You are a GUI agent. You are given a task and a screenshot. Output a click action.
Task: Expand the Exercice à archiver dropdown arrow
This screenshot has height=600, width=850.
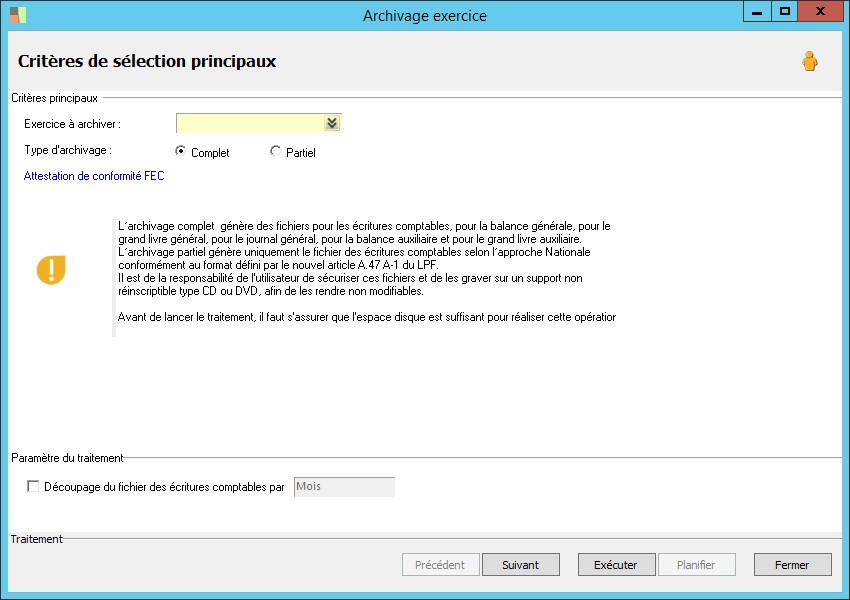coord(332,123)
